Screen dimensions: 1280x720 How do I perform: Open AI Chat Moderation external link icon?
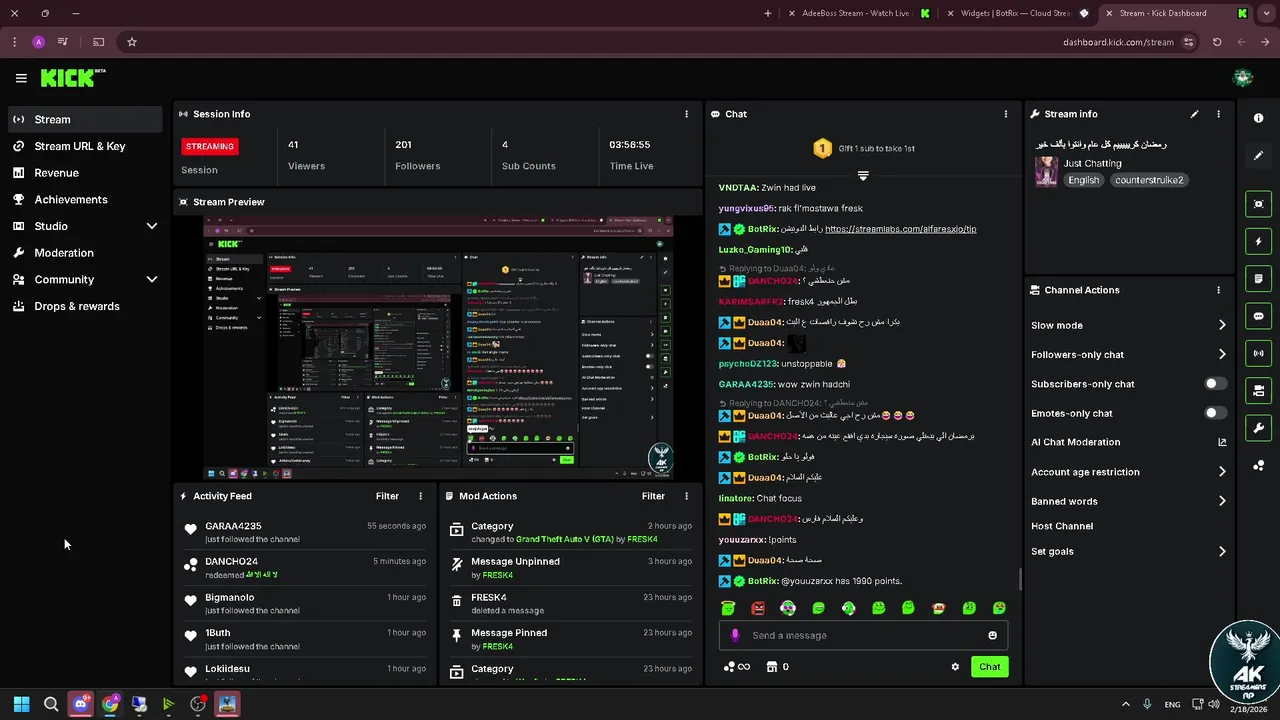(1222, 442)
